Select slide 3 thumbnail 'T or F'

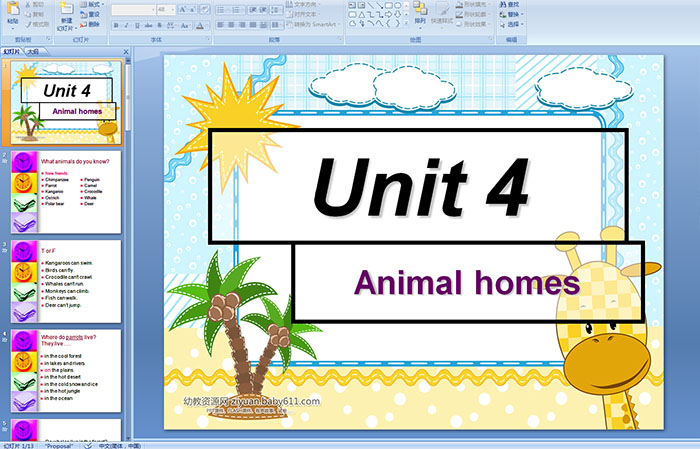pos(66,281)
